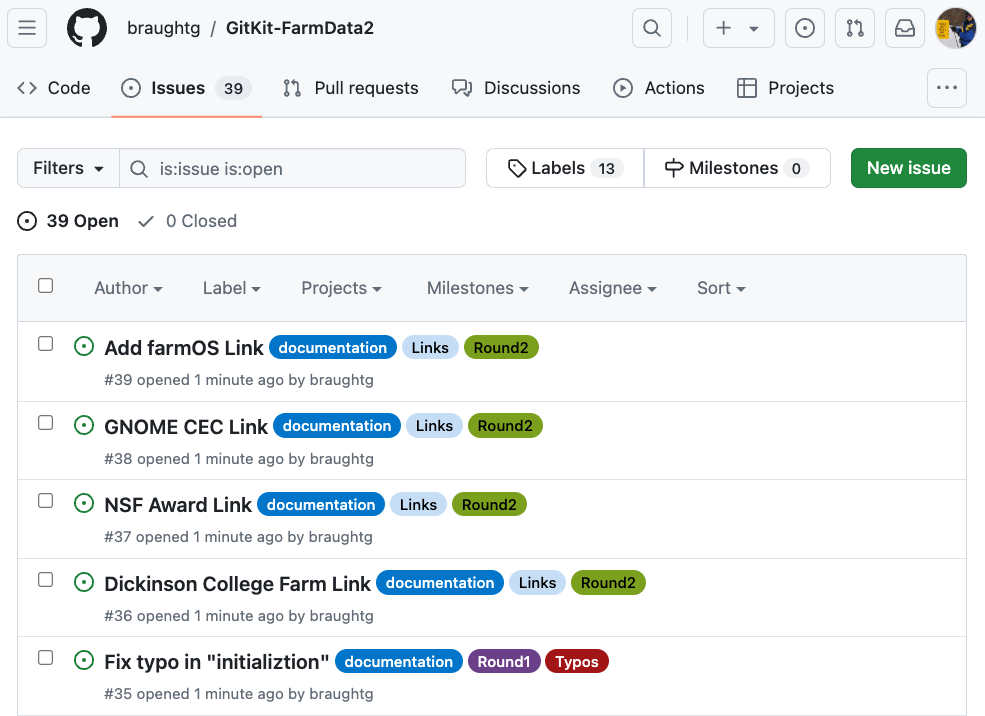Expand the Milestones filter dropdown

pyautogui.click(x=477, y=288)
